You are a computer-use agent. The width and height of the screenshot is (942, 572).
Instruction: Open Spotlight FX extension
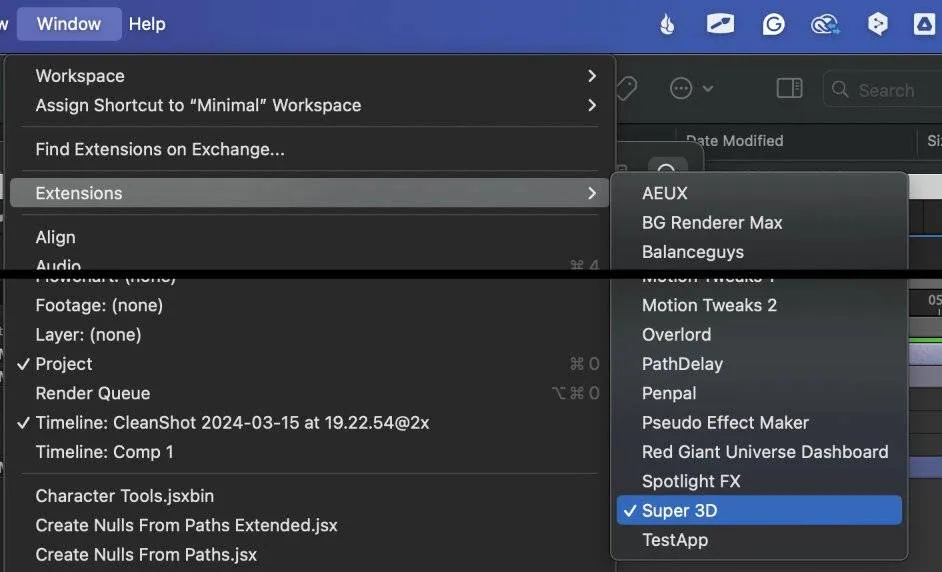click(x=759, y=481)
